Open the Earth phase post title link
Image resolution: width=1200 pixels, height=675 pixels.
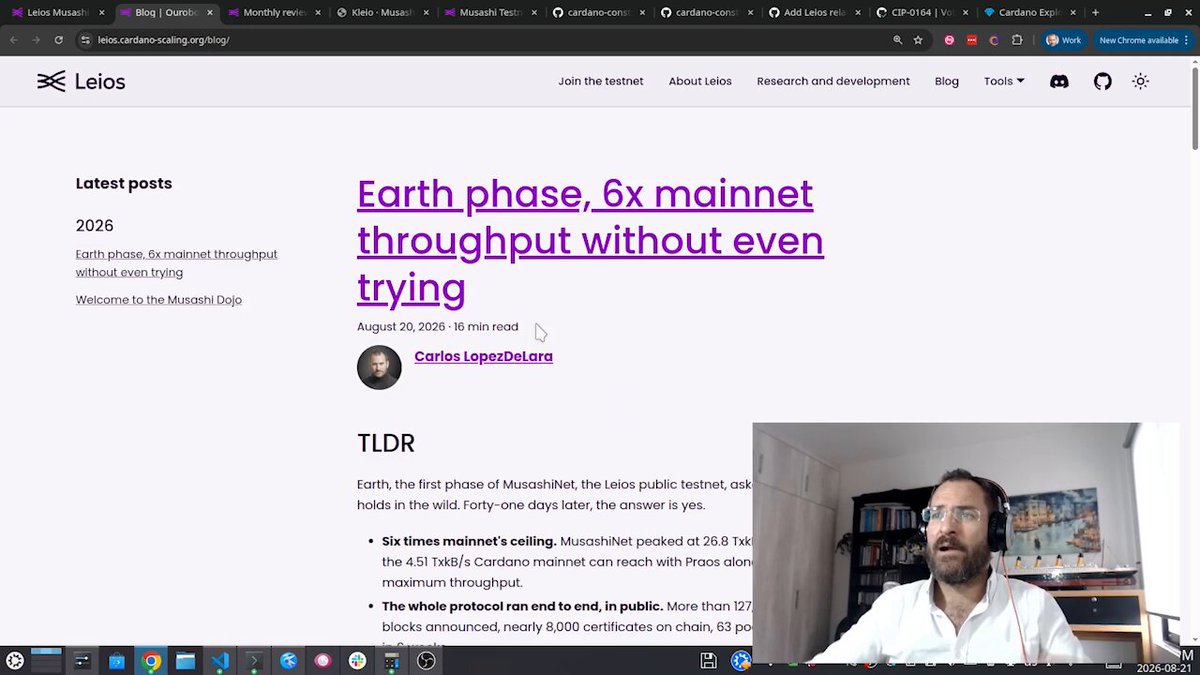pos(590,240)
